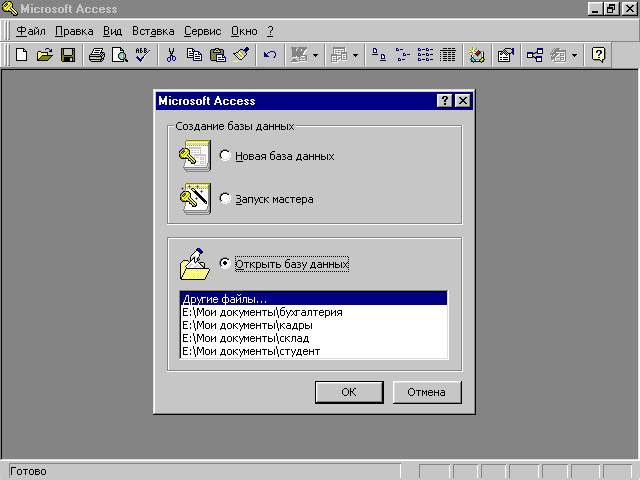Click the Spelling check icon
The width and height of the screenshot is (640, 480).
pos(141,55)
